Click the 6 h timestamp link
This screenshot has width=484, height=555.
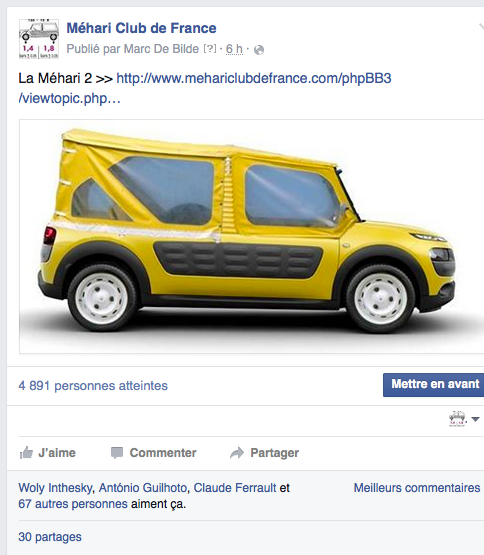pos(234,49)
